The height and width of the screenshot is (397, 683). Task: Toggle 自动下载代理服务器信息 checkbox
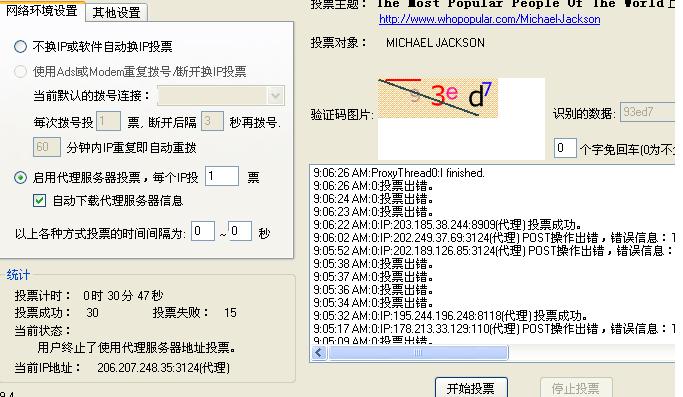pyautogui.click(x=40, y=200)
